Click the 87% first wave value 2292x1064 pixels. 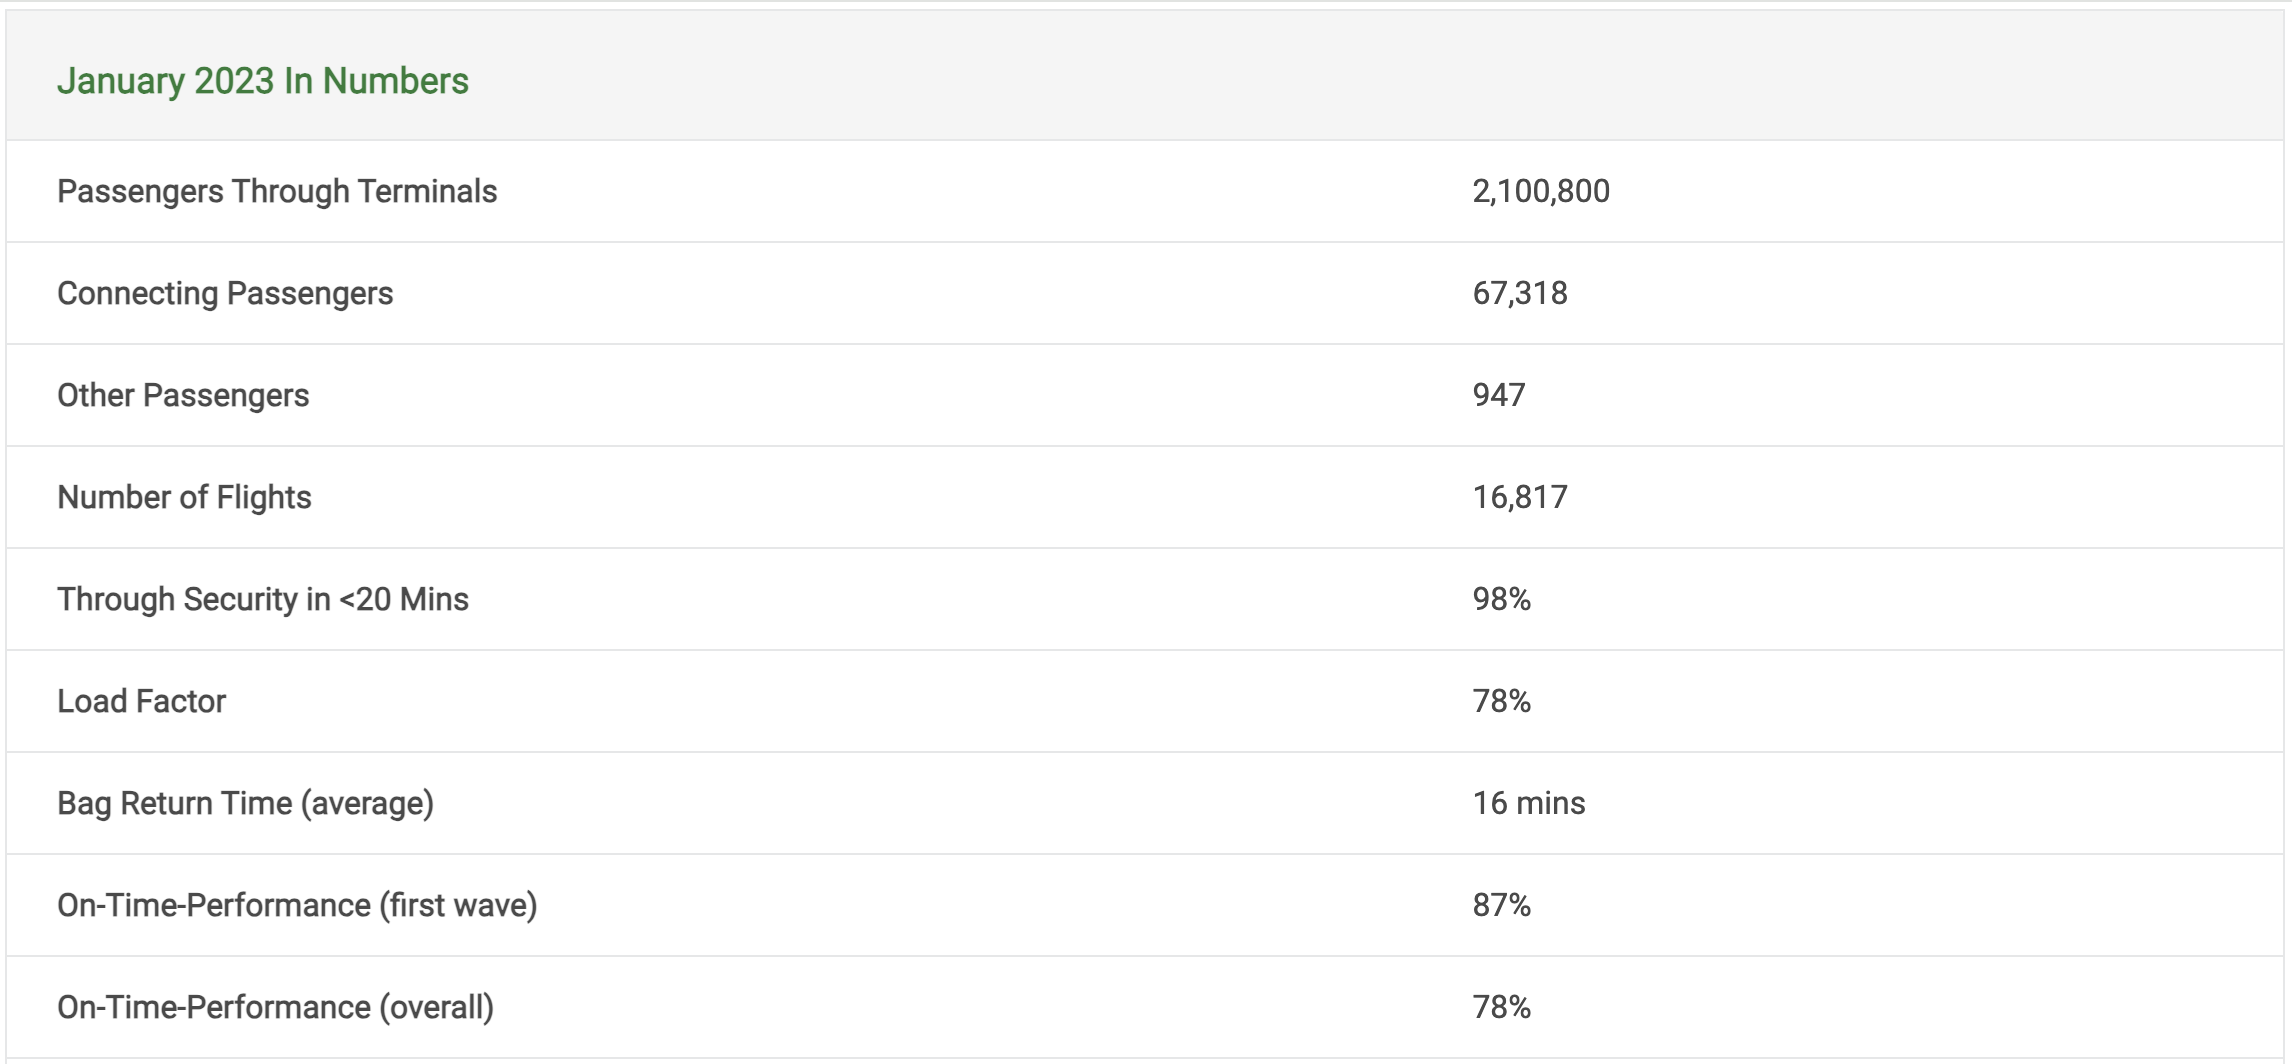pyautogui.click(x=1502, y=905)
